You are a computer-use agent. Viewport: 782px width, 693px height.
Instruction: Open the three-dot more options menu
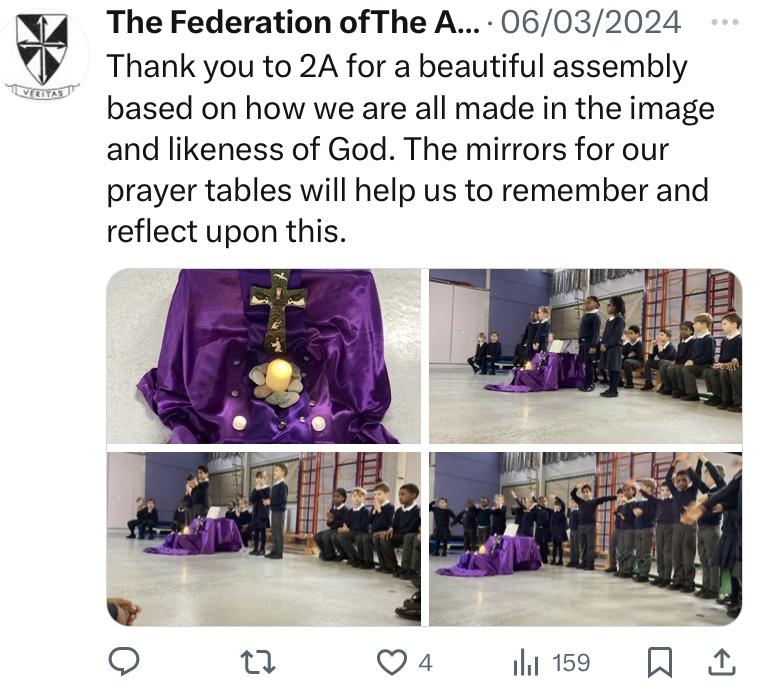coord(725,22)
